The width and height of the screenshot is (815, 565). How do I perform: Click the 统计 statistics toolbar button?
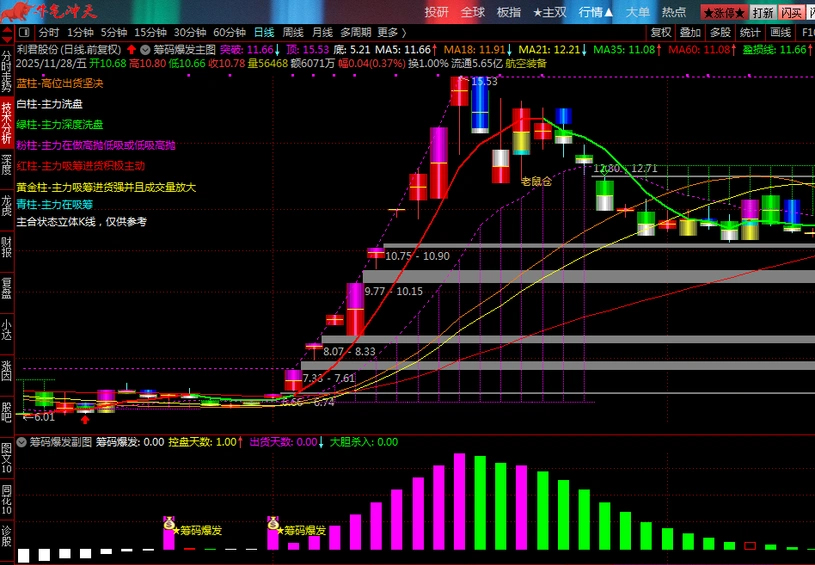(750, 32)
